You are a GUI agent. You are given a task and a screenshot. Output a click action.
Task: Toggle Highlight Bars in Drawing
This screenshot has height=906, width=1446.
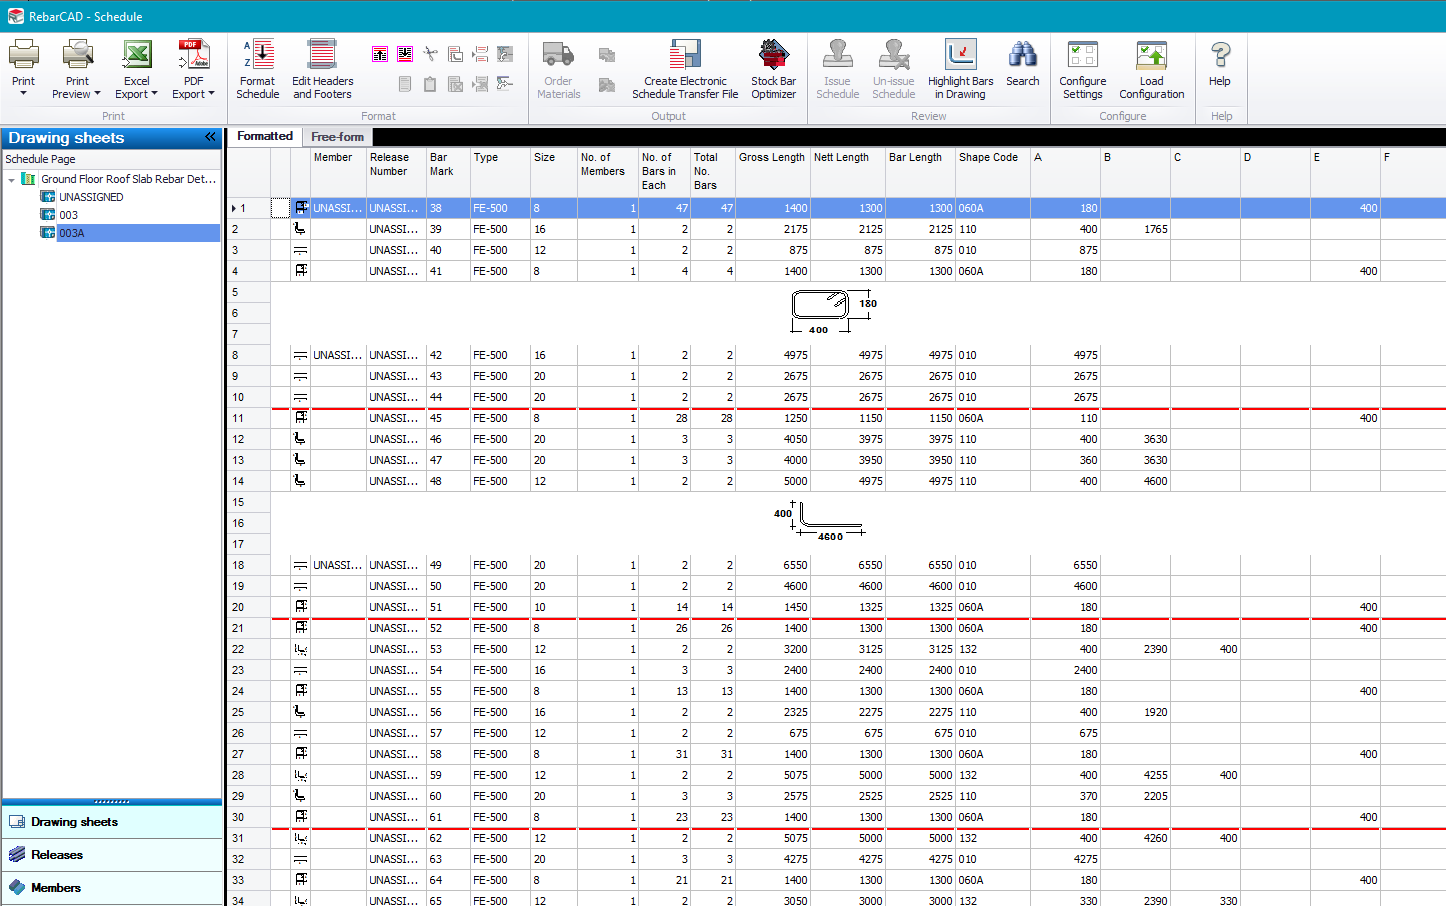click(960, 56)
